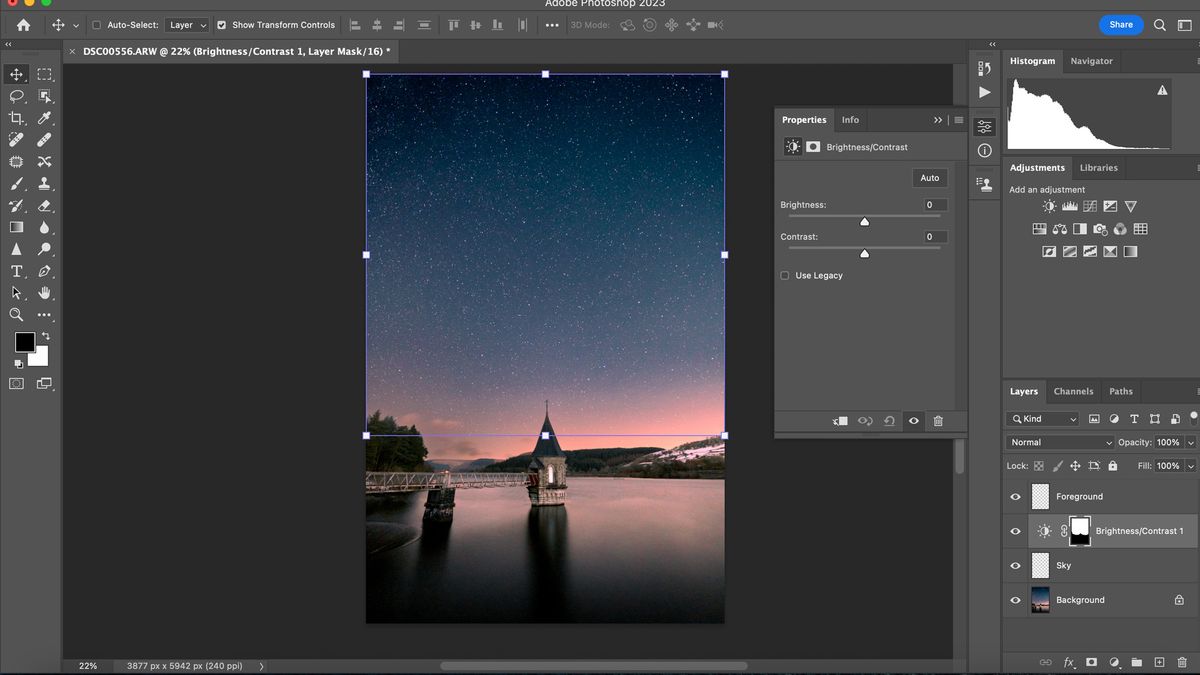Open the search icon beside Share
Screen dimensions: 1200x675
1160,25
